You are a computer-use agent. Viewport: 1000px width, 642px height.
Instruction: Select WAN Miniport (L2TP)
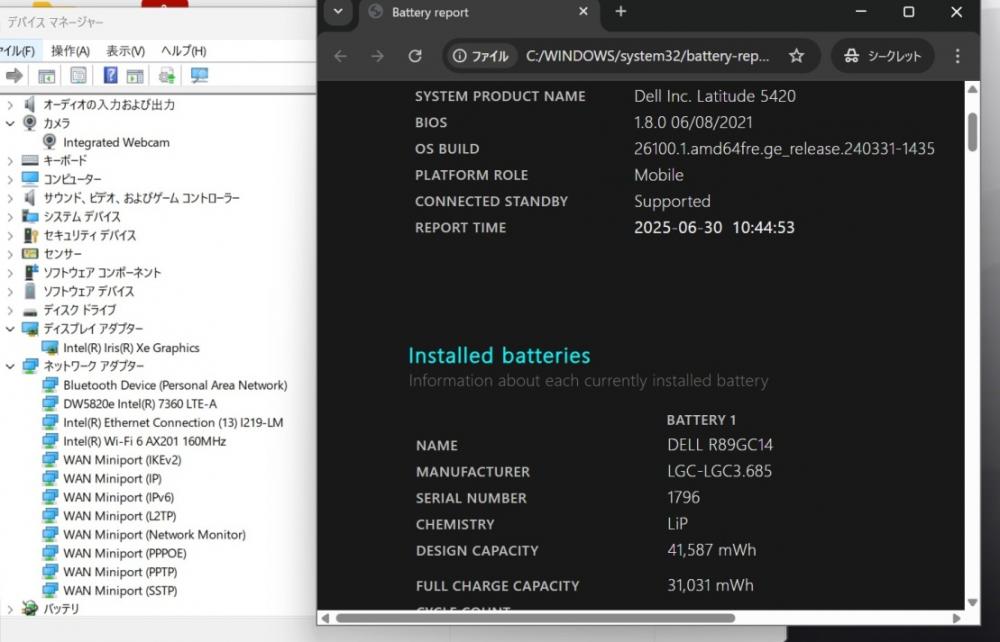119,516
